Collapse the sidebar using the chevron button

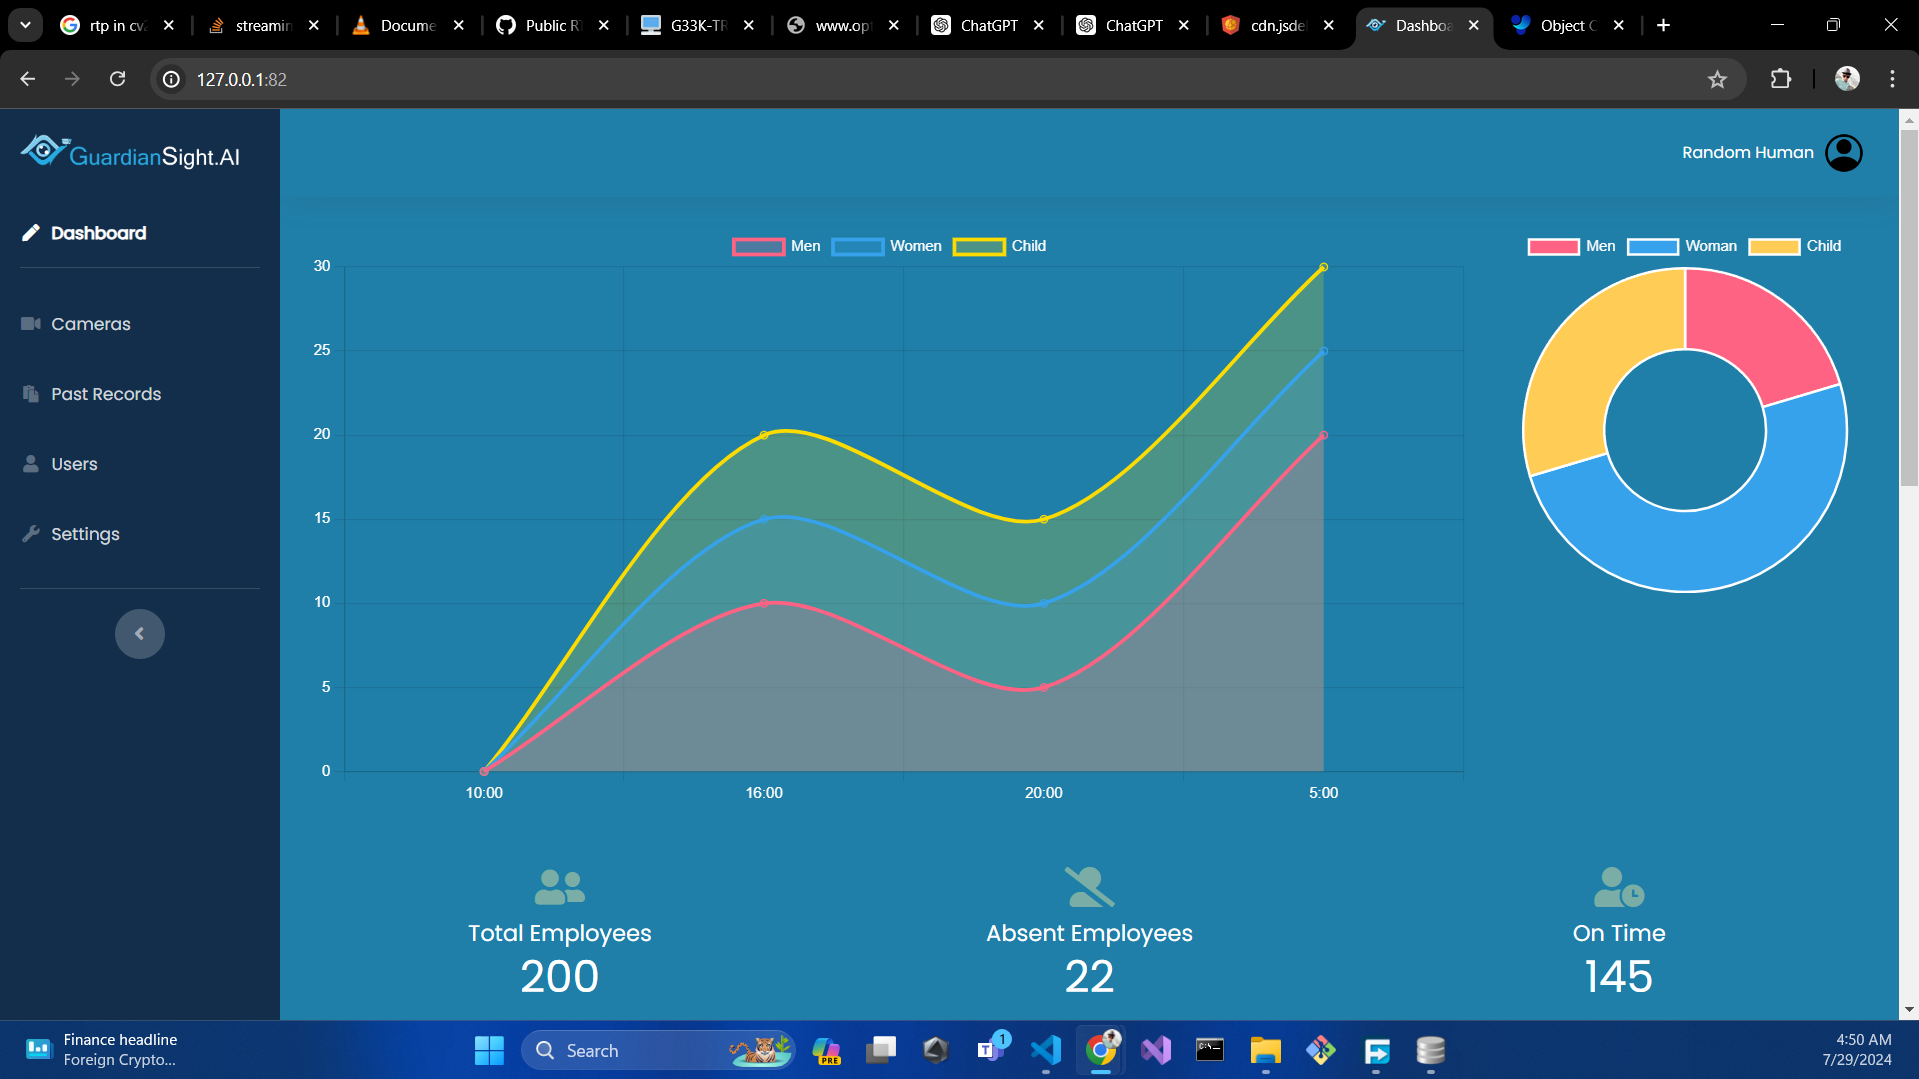pyautogui.click(x=139, y=633)
